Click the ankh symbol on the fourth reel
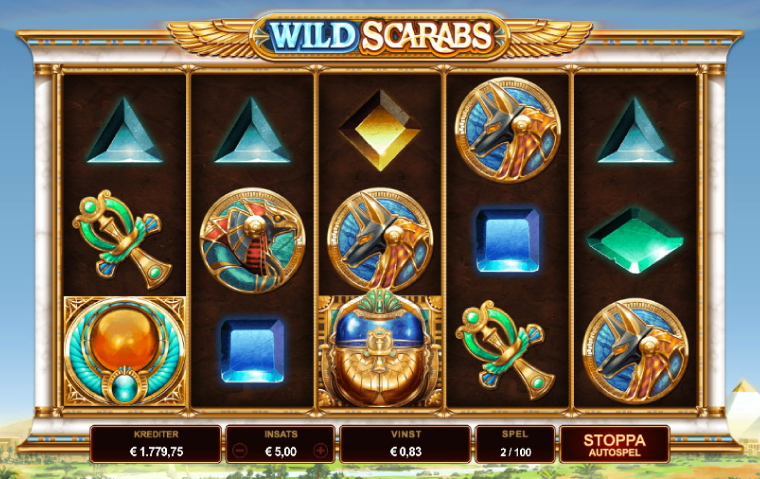Viewport: 760px width, 479px height. click(x=505, y=350)
